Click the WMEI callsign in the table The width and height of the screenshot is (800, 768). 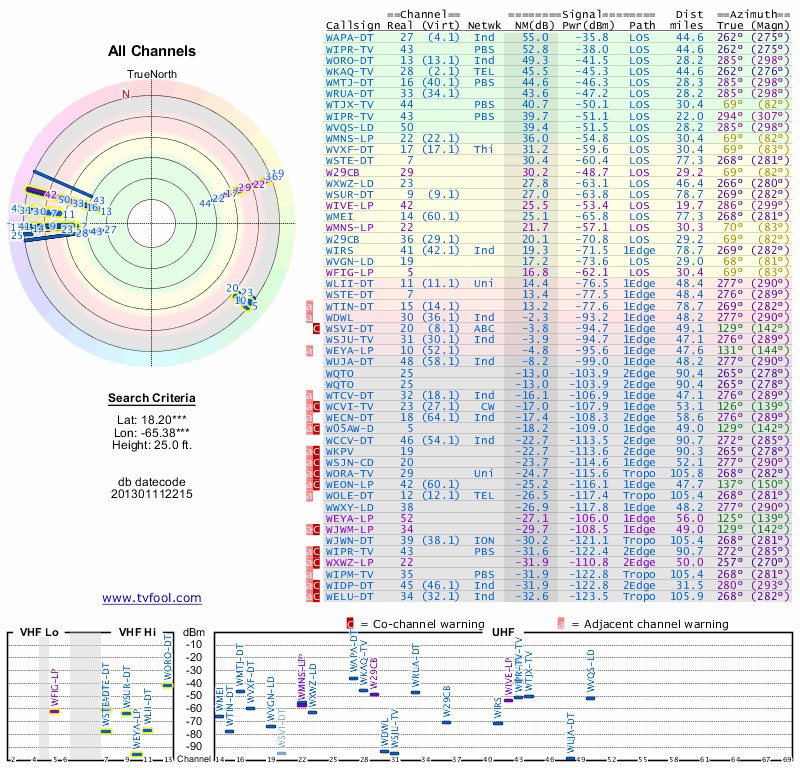[x=339, y=216]
